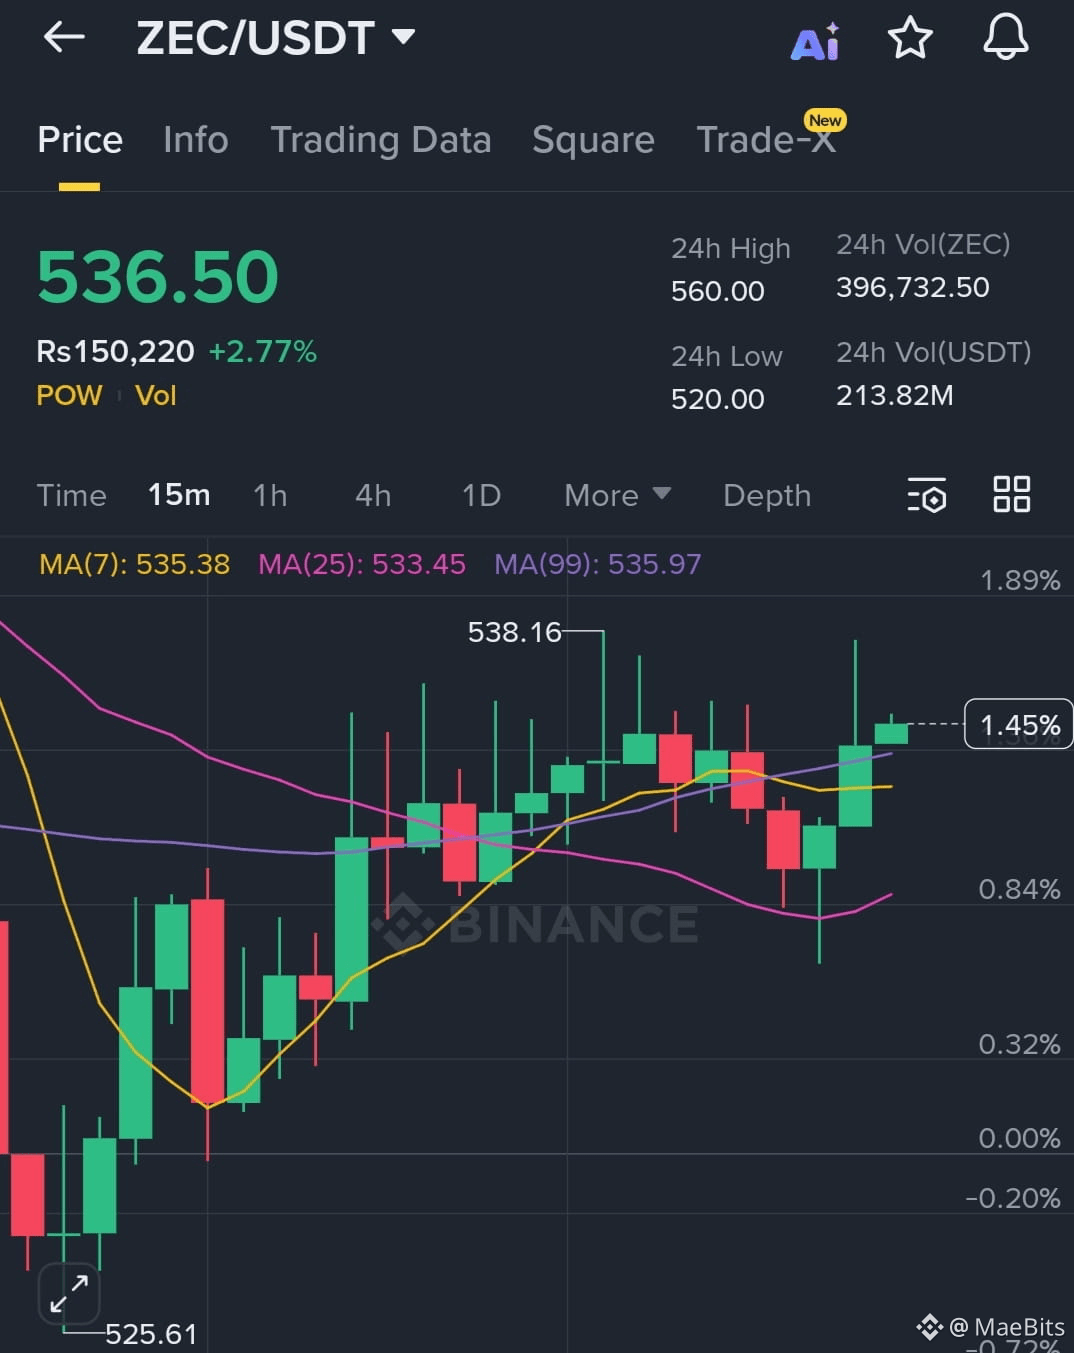The height and width of the screenshot is (1353, 1074).
Task: Go back using the left arrow
Action: click(x=64, y=38)
